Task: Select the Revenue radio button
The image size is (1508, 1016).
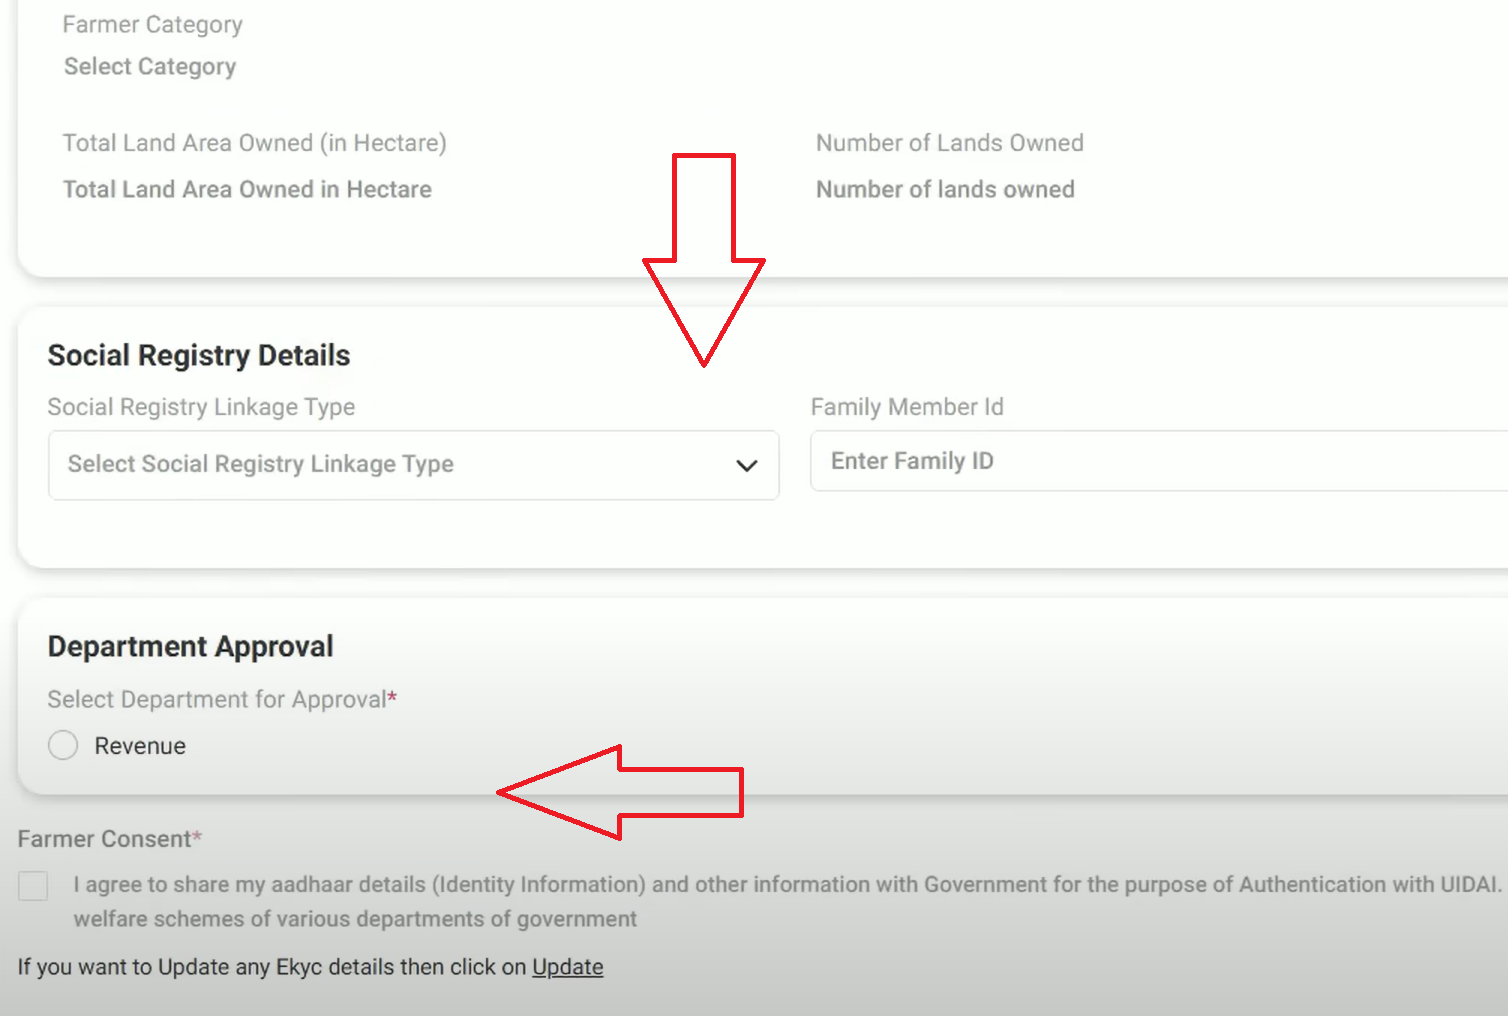Action: click(62, 744)
